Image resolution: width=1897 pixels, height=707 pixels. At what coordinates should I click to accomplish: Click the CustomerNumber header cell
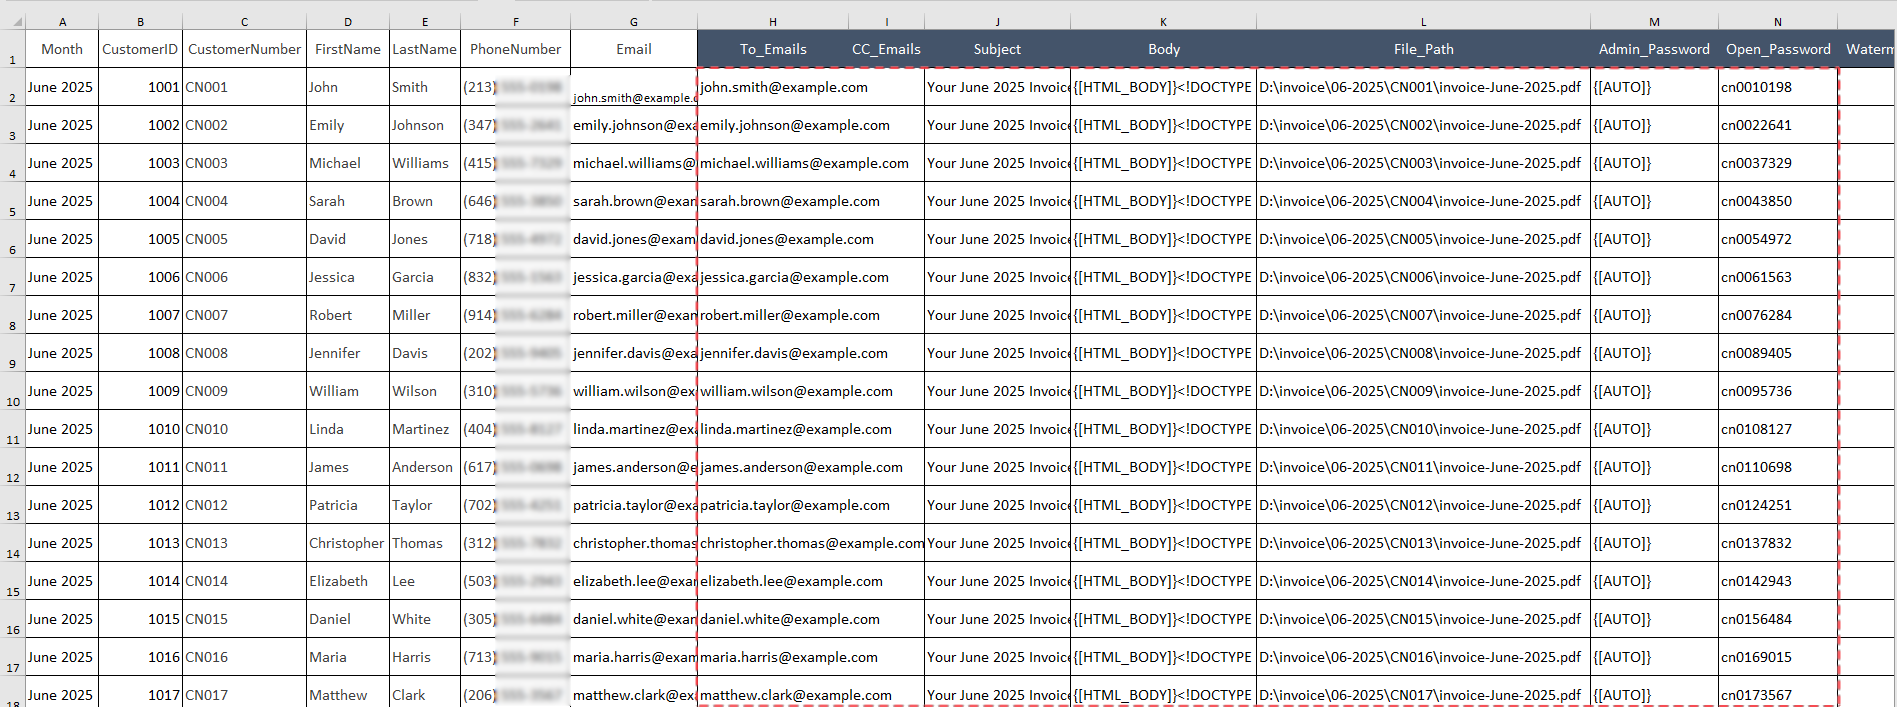244,49
